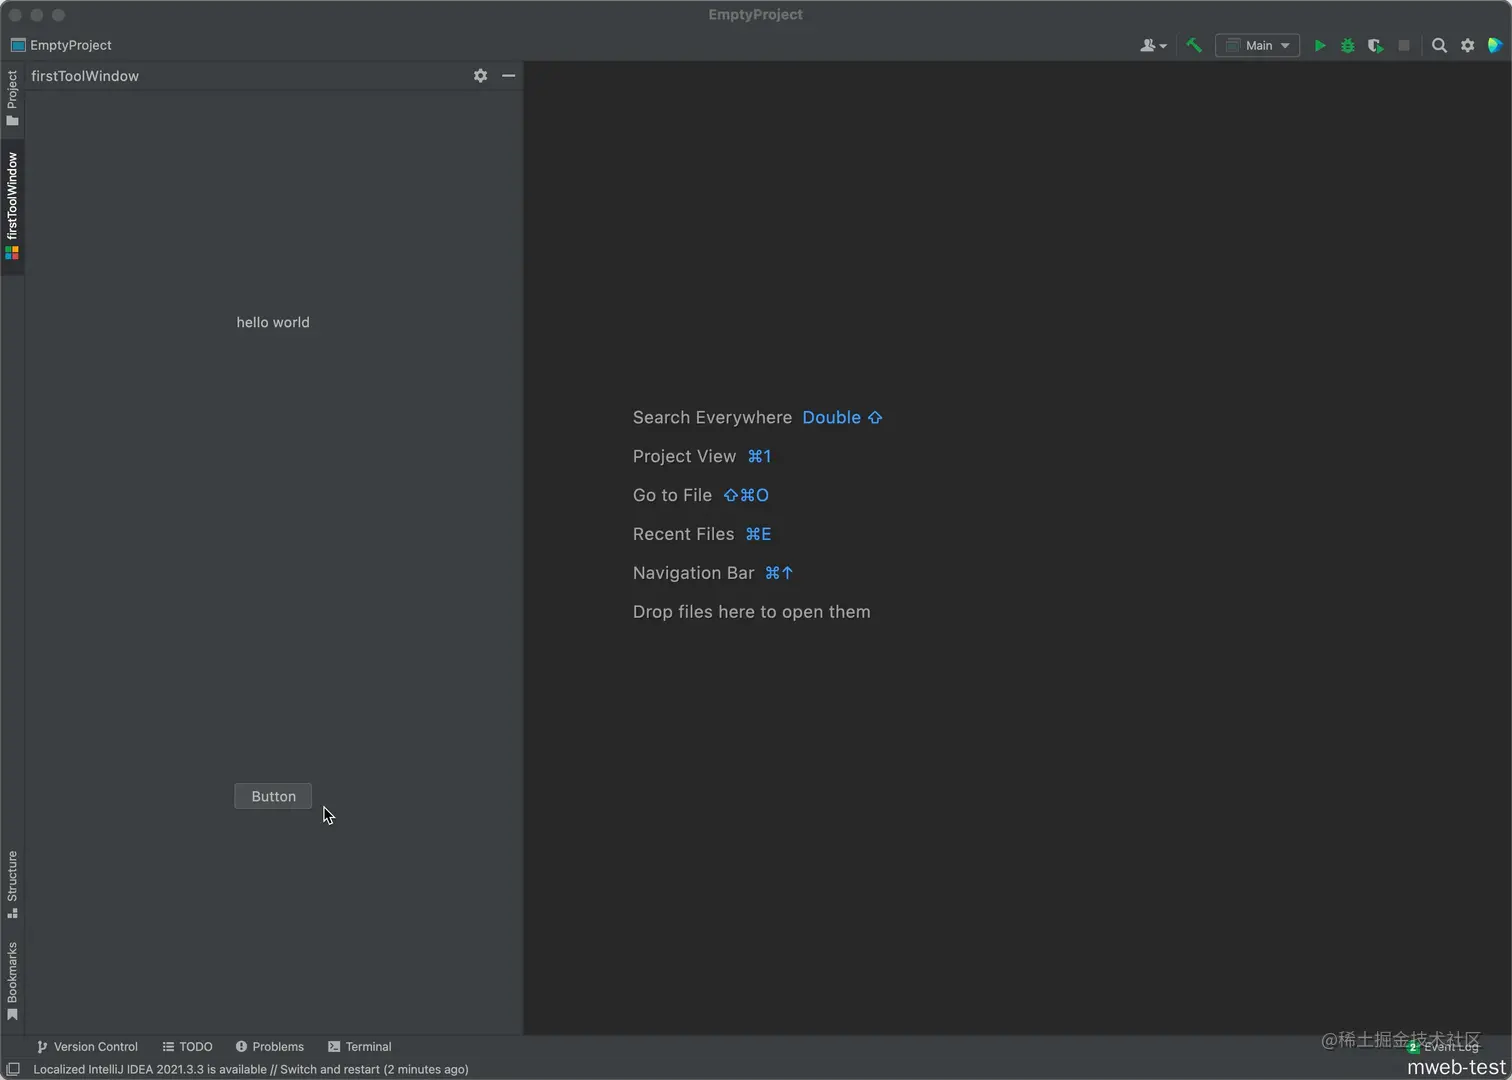The width and height of the screenshot is (1512, 1080).
Task: Click Search Everywhere Double shift hint
Action: point(758,417)
